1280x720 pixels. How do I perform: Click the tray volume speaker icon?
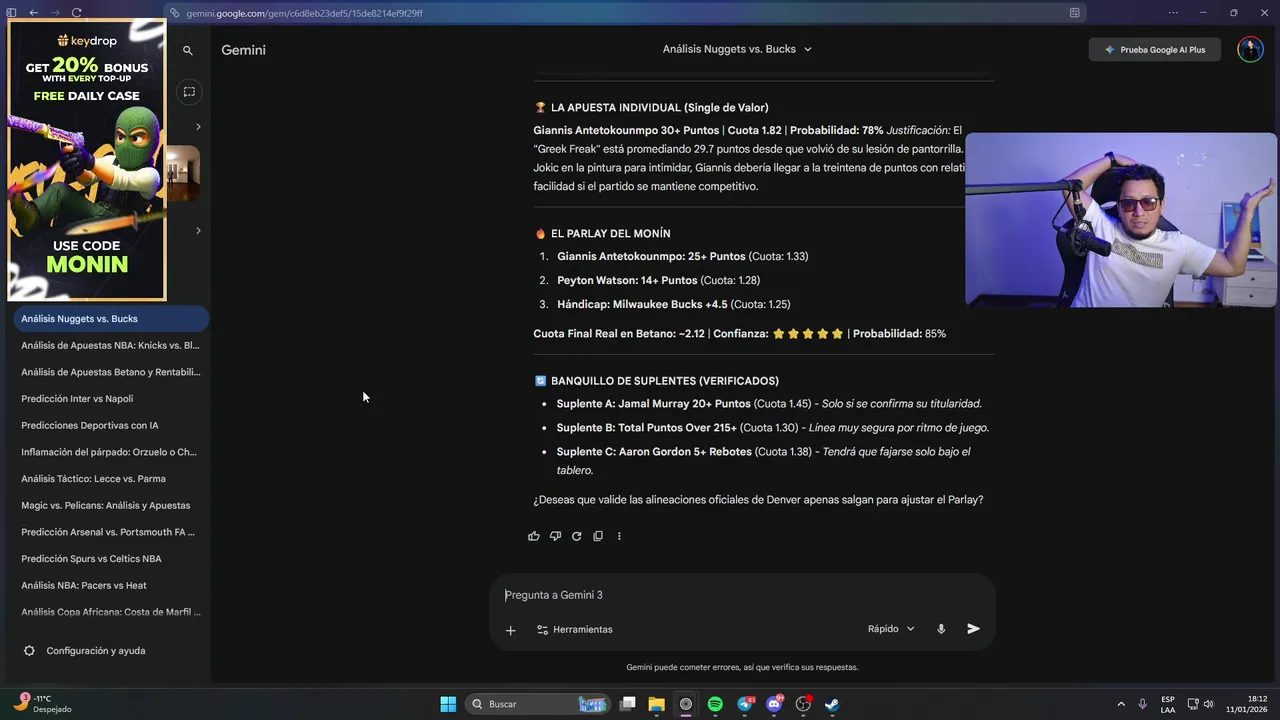(x=1208, y=704)
